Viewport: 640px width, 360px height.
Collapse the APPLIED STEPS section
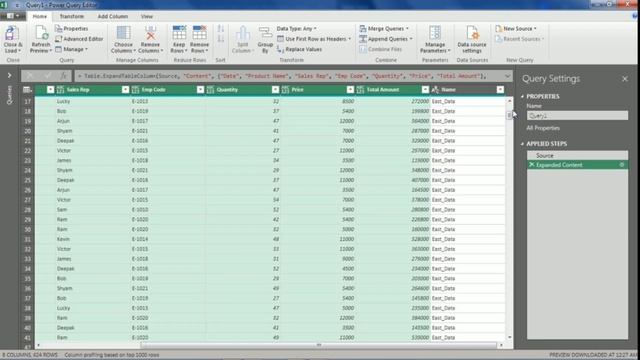coord(522,144)
